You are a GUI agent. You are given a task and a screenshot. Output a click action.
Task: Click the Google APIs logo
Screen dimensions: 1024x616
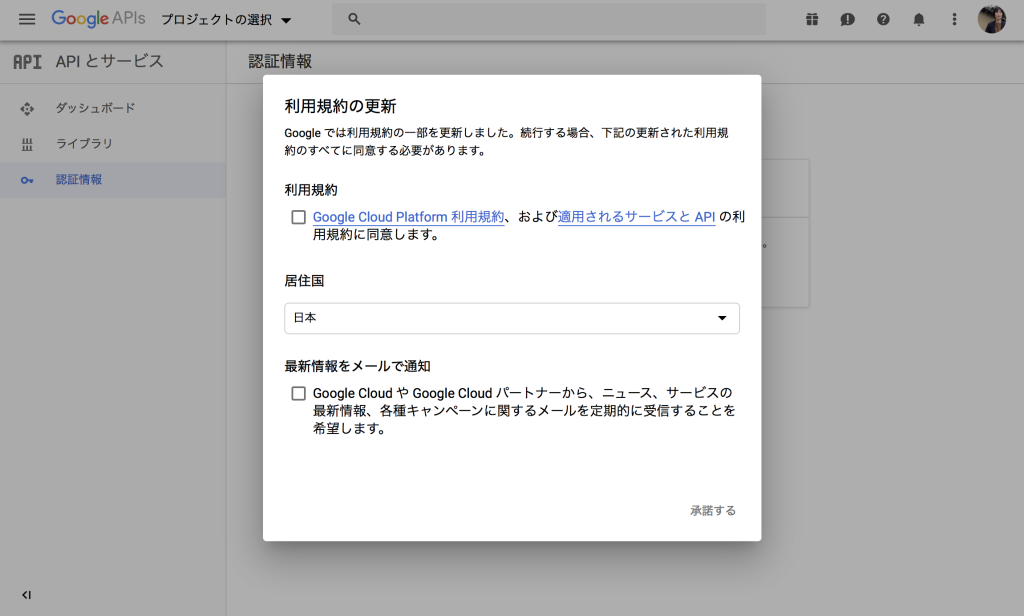coord(99,18)
